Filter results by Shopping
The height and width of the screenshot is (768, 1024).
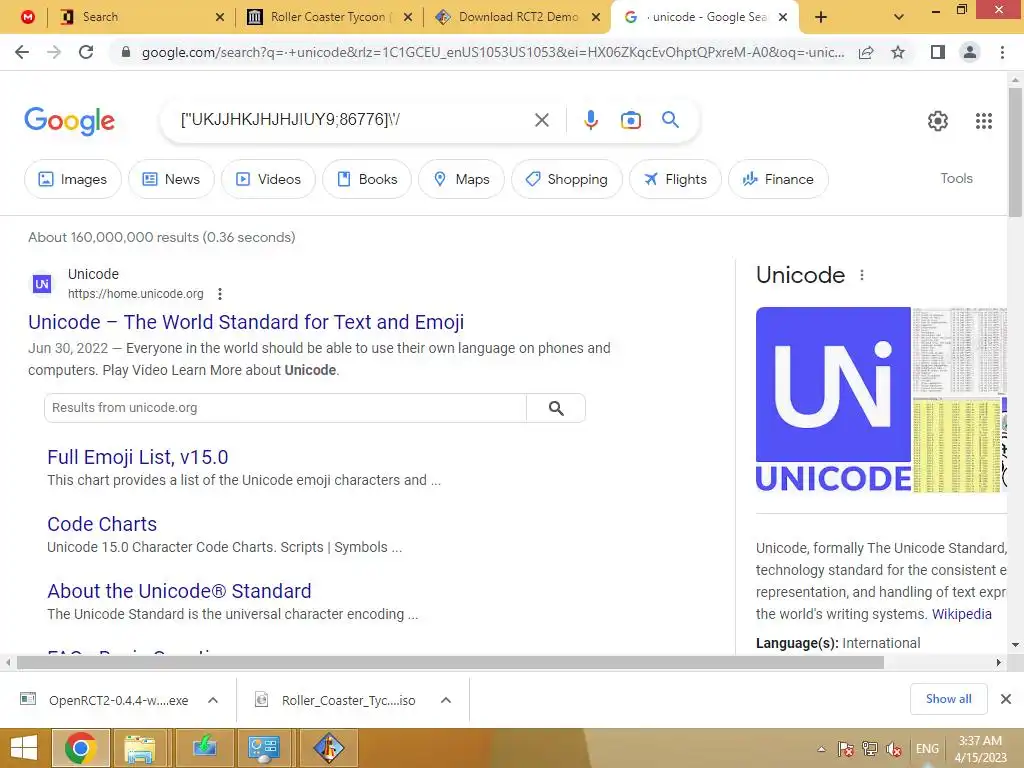[566, 179]
